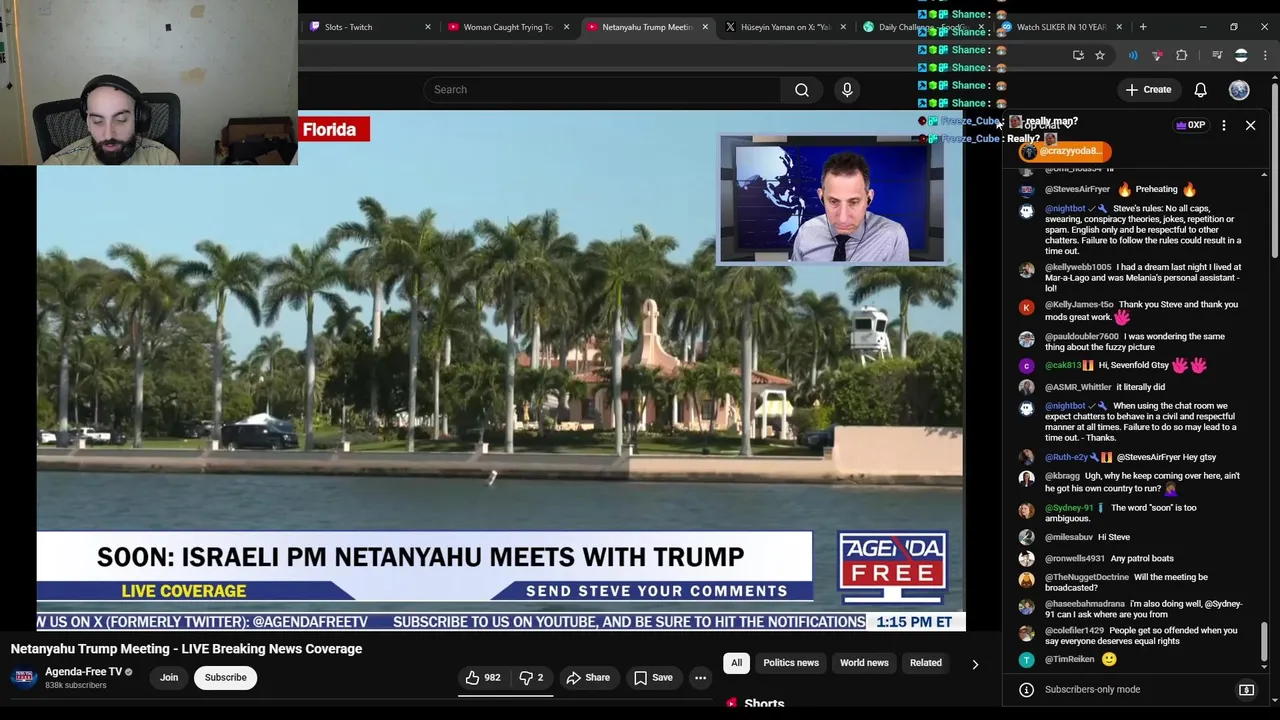Click the live video player
Viewport: 1280px width, 720px height.
pyautogui.click(x=500, y=370)
